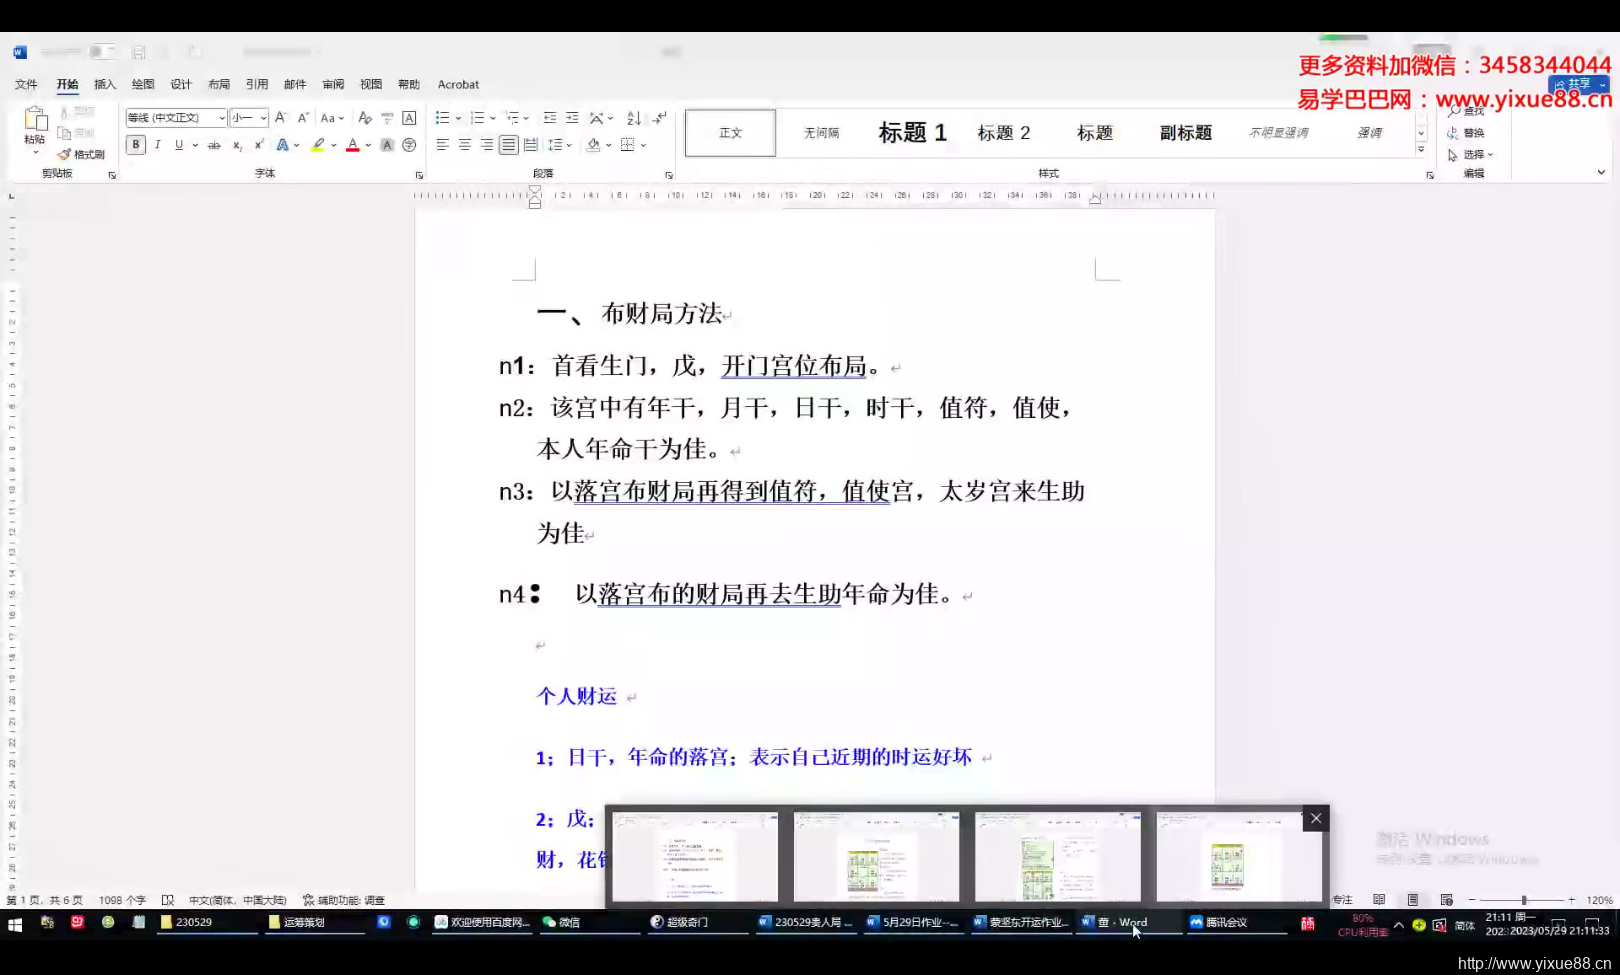The height and width of the screenshot is (975, 1620).
Task: Toggle italic formatting
Action: point(157,145)
